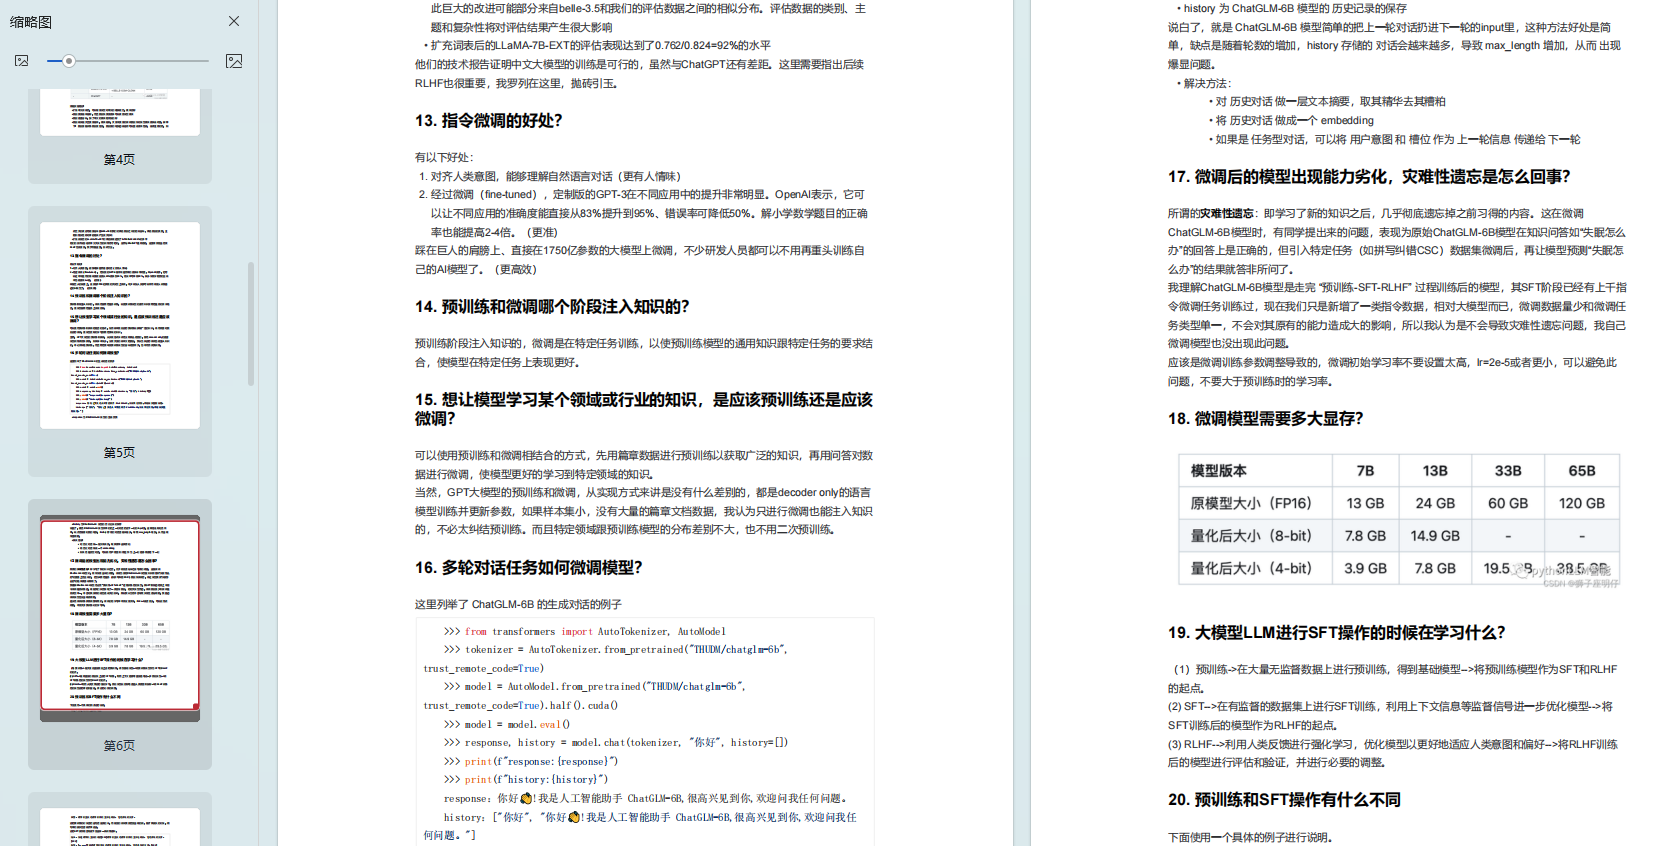Click the larger-thumbnails image icon
The image size is (1670, 846).
pyautogui.click(x=234, y=61)
